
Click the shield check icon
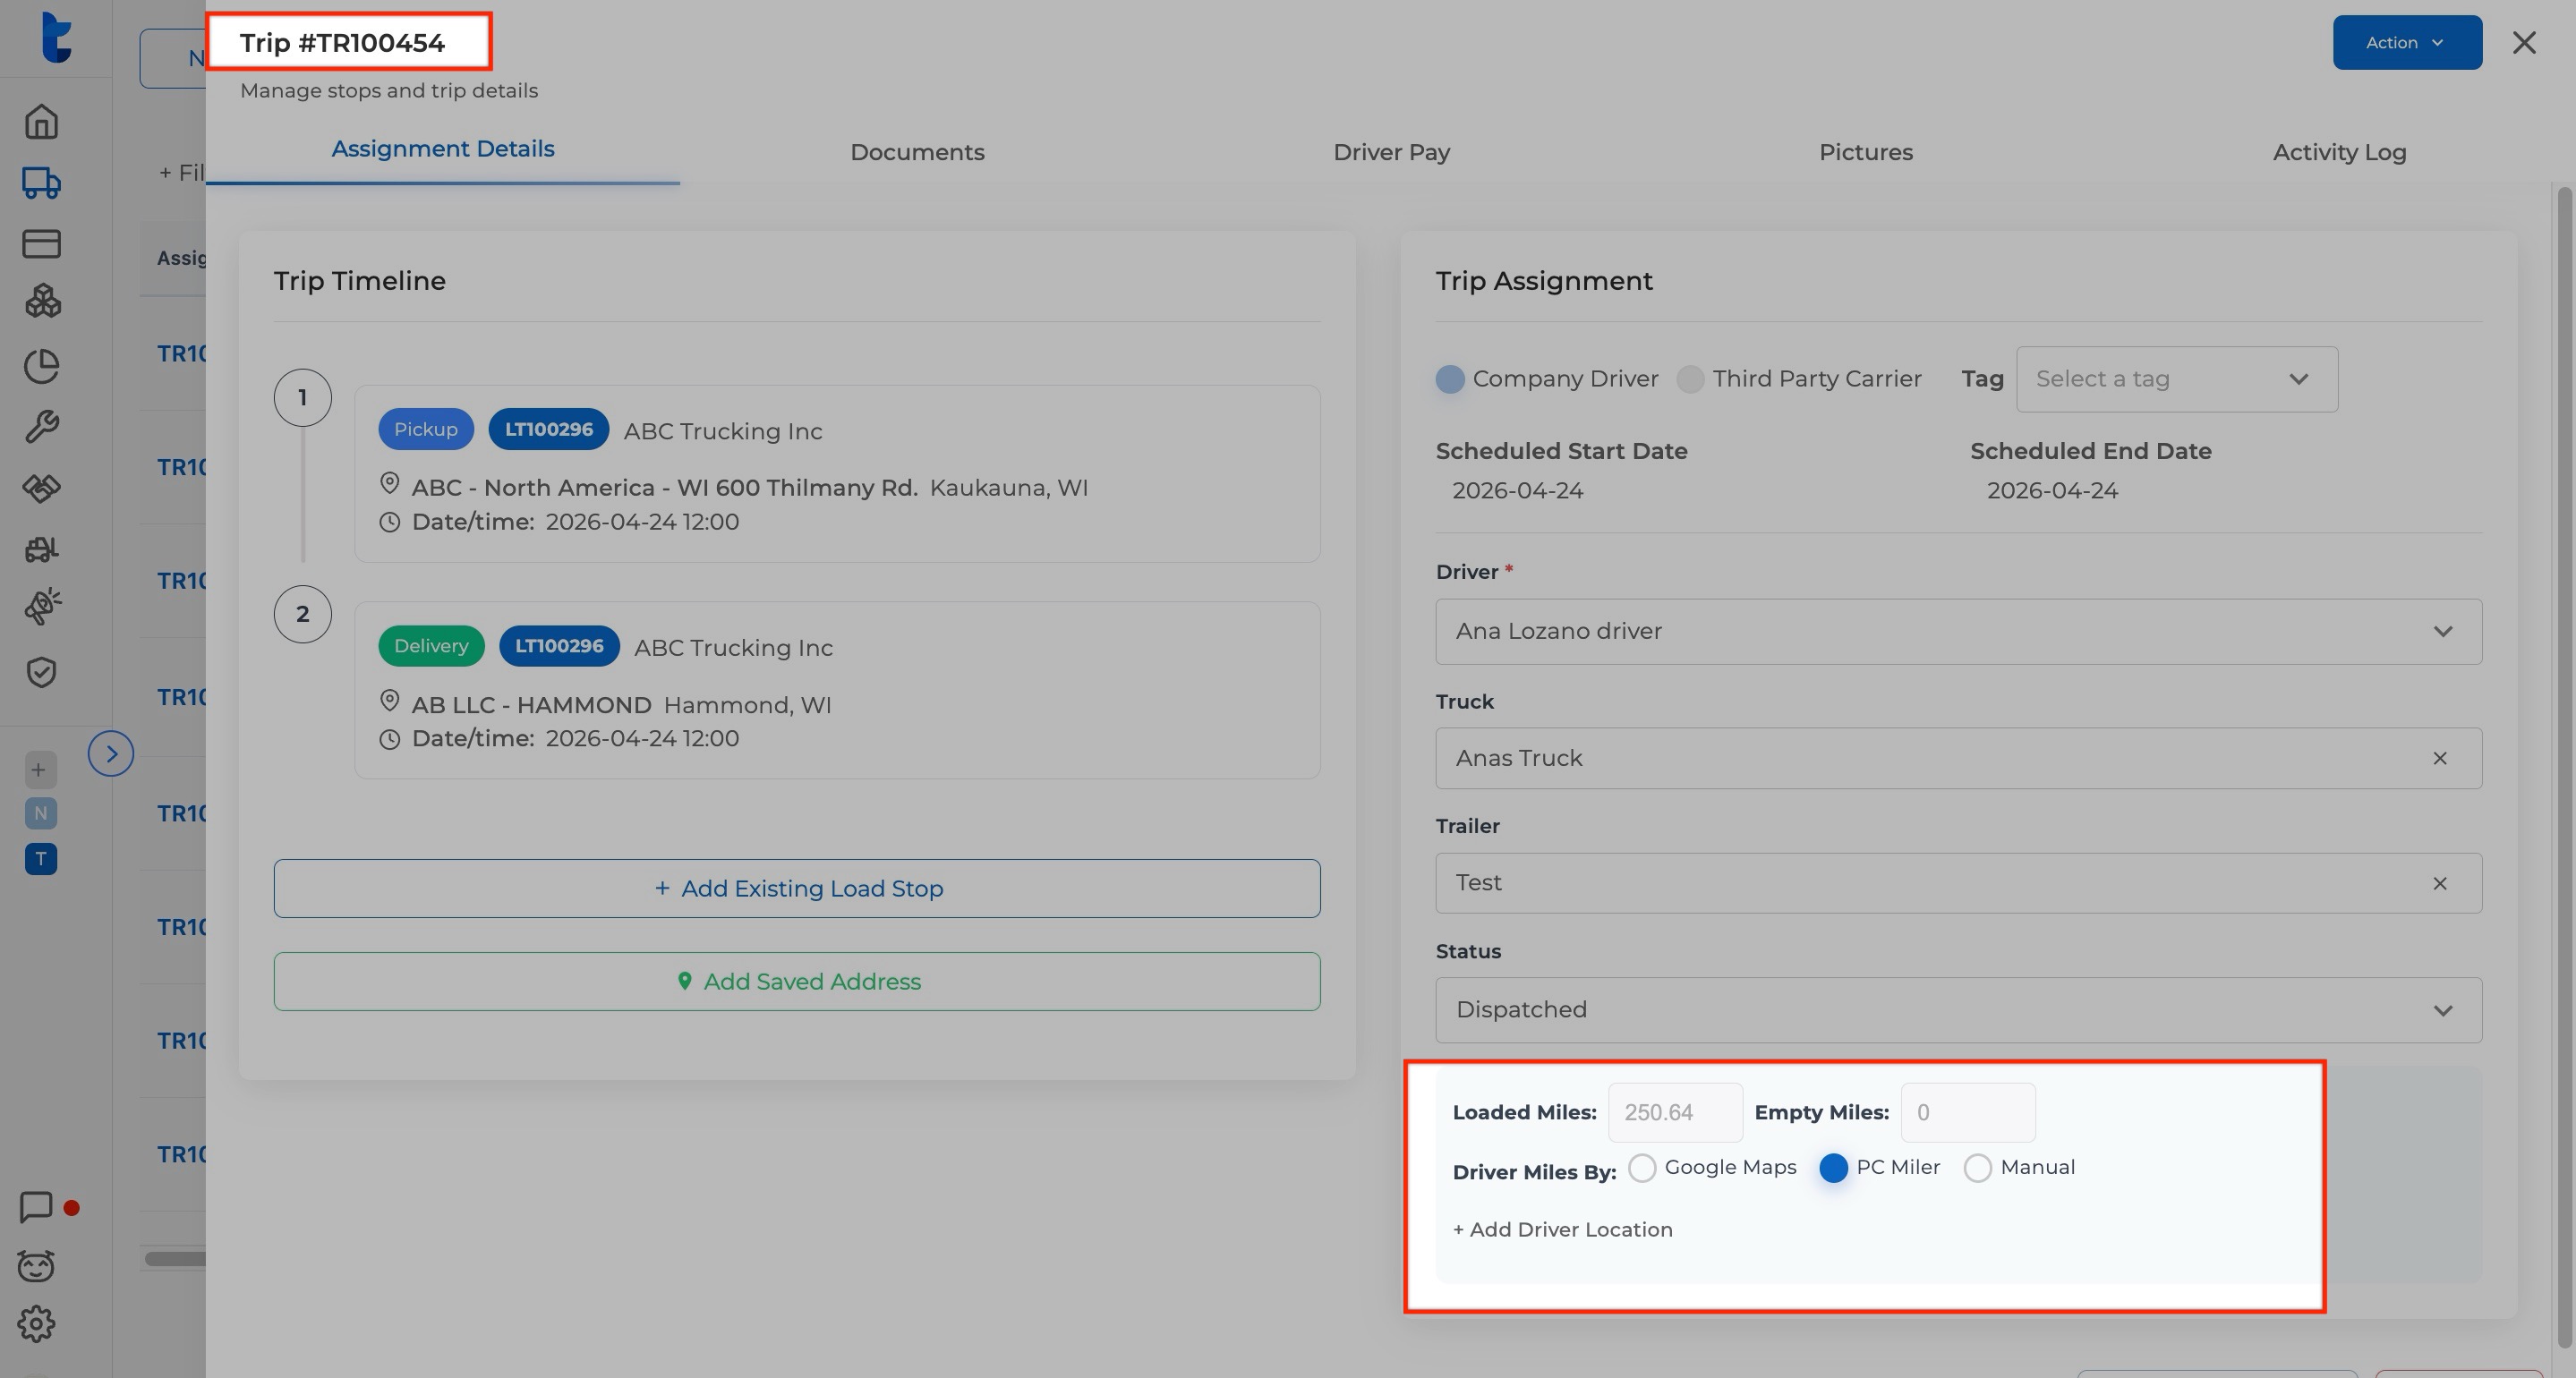41,672
